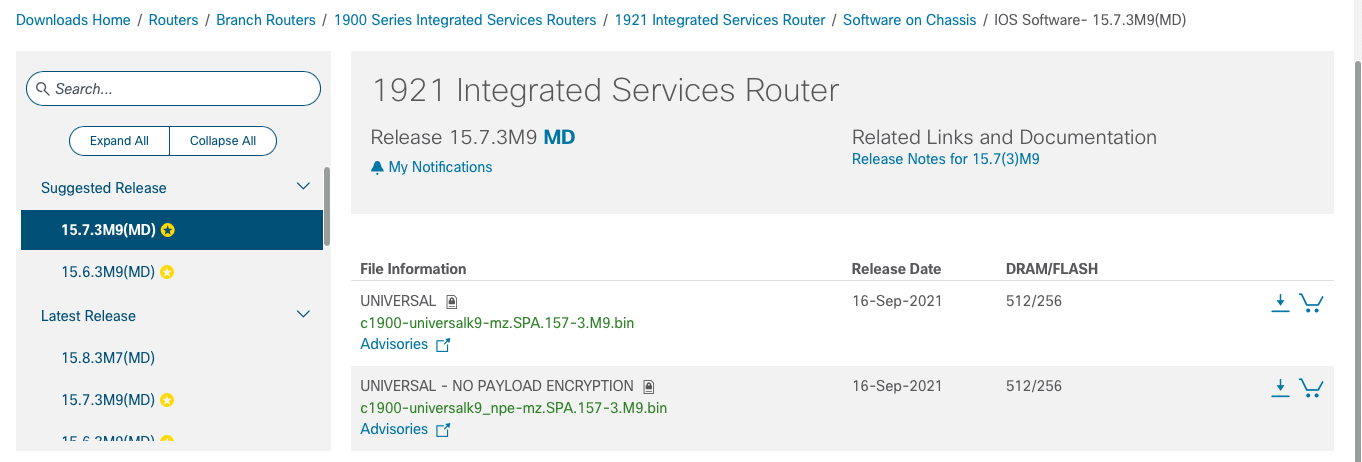The height and width of the screenshot is (462, 1362).
Task: Open file details icon next to UNIVERSAL
Action: click(x=452, y=301)
